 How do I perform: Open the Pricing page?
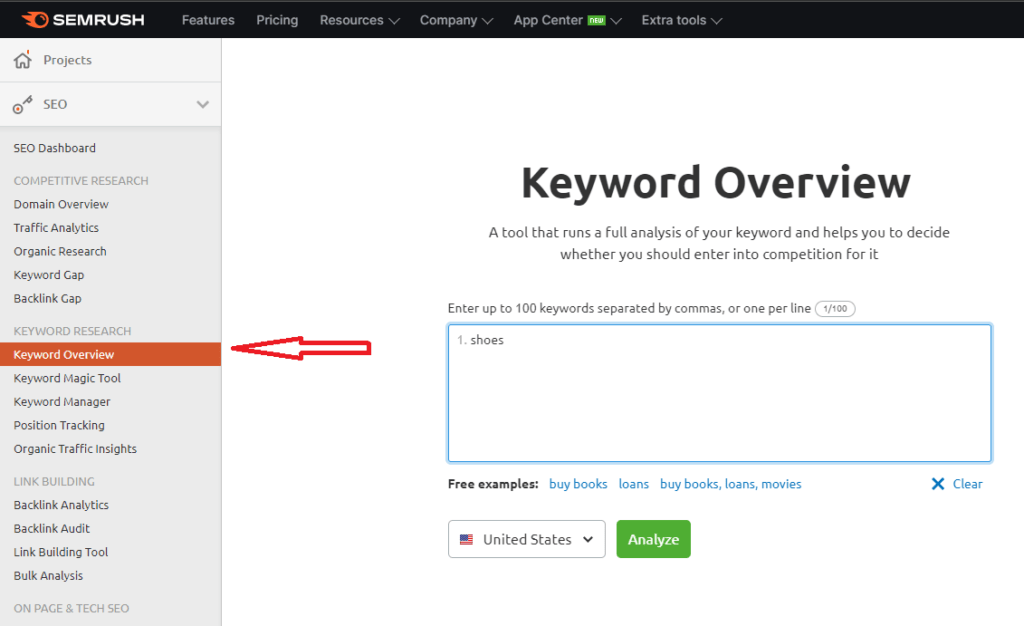pyautogui.click(x=277, y=20)
